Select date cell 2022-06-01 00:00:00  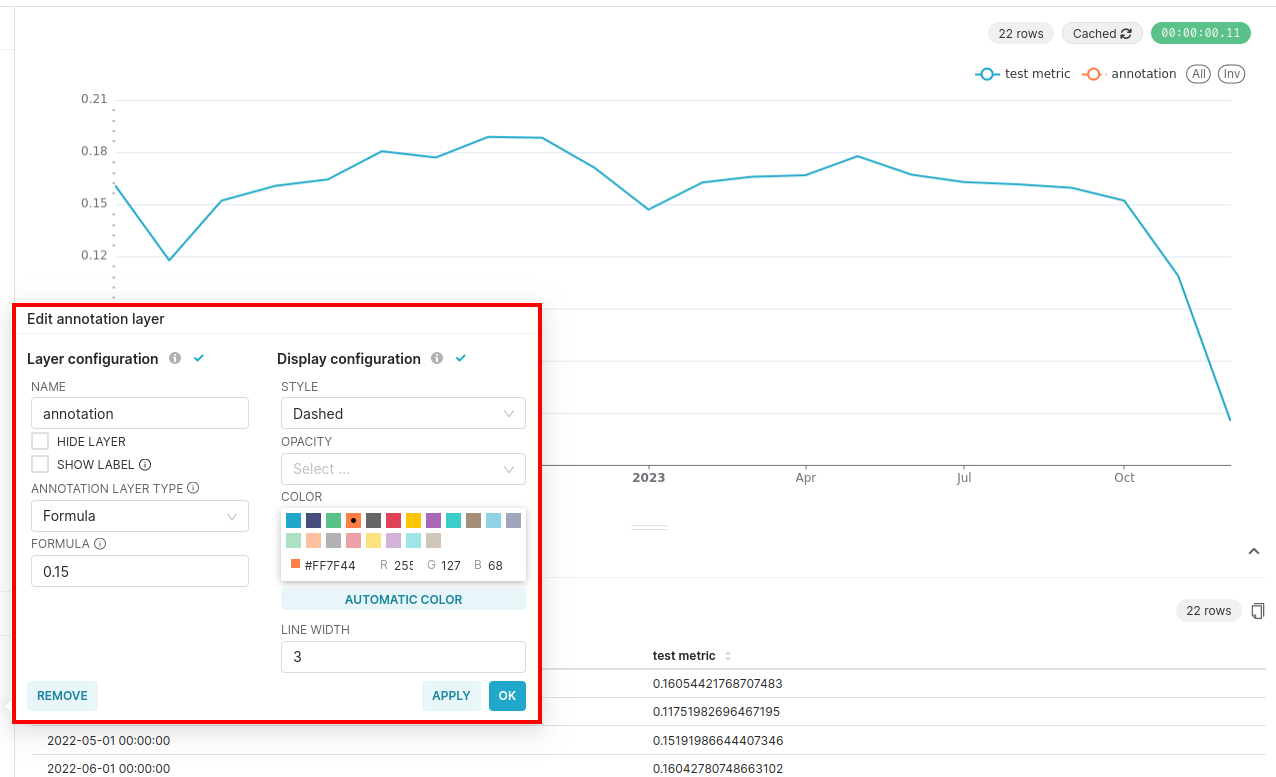click(x=108, y=769)
